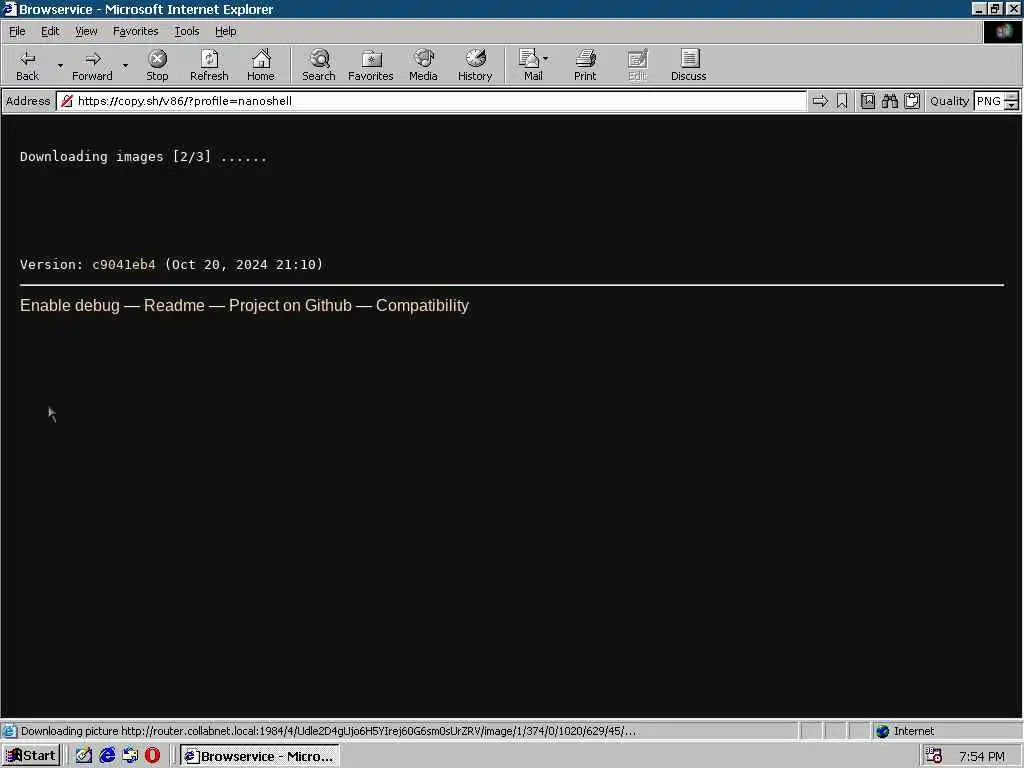
Task: Open the Edit menu
Action: [50, 31]
